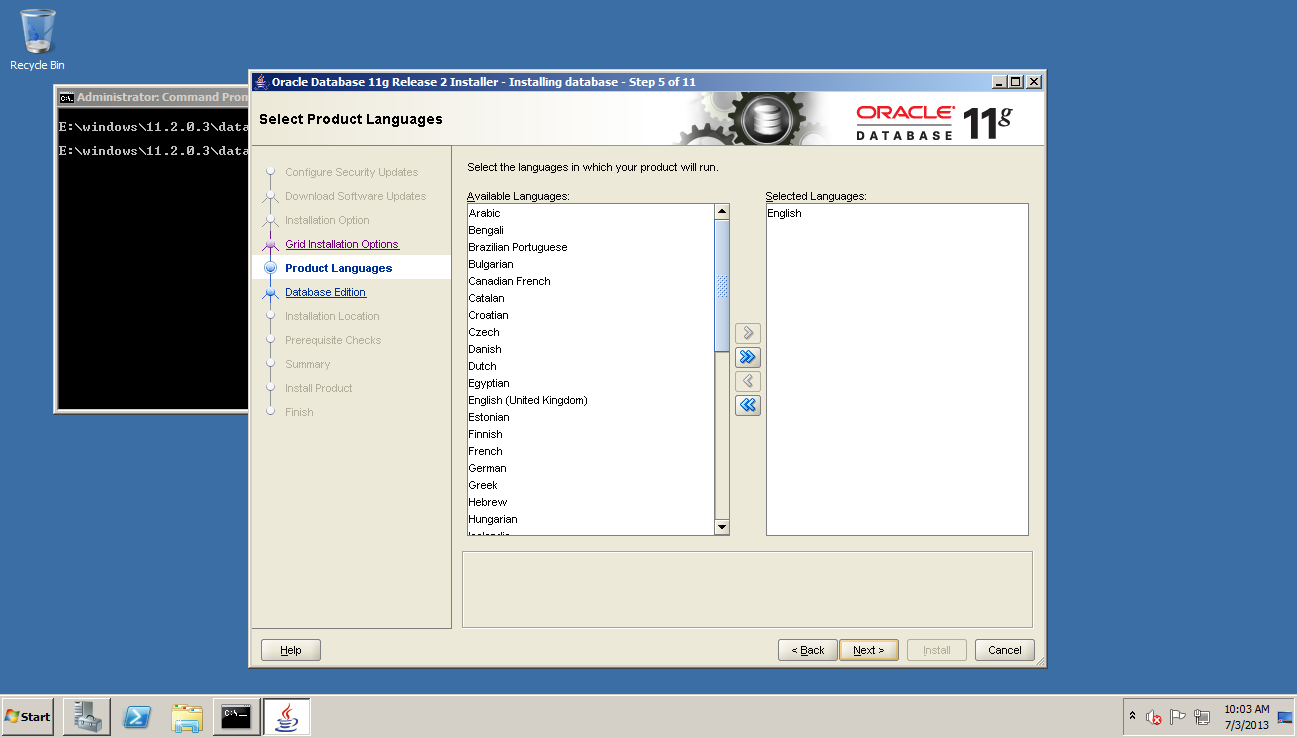
Task: Click the Back button
Action: point(807,650)
